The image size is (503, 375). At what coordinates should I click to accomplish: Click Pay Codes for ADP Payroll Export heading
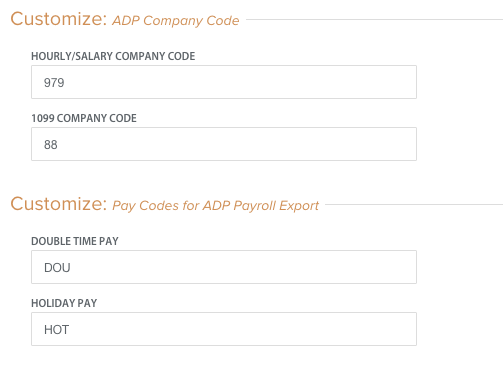[215, 206]
